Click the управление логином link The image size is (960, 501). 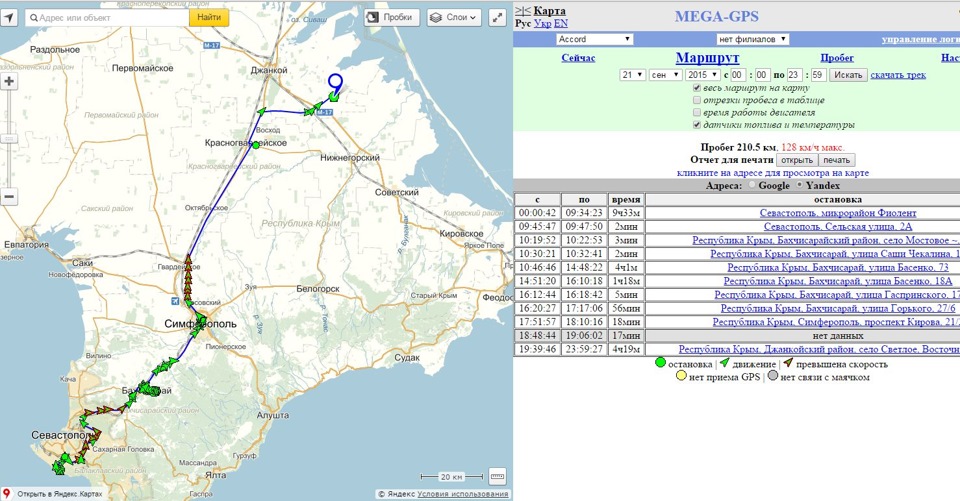point(921,39)
